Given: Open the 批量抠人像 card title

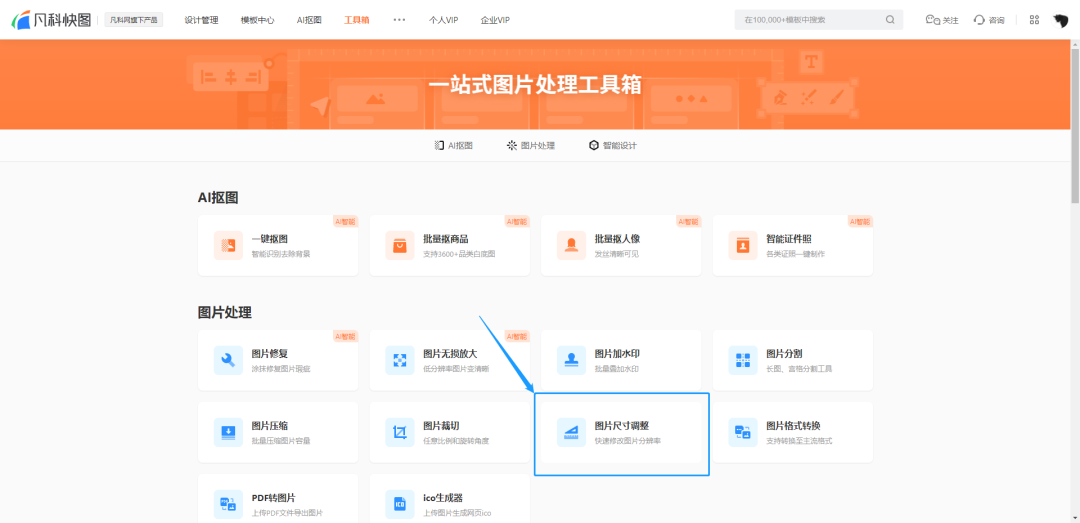Looking at the screenshot, I should click(x=617, y=239).
